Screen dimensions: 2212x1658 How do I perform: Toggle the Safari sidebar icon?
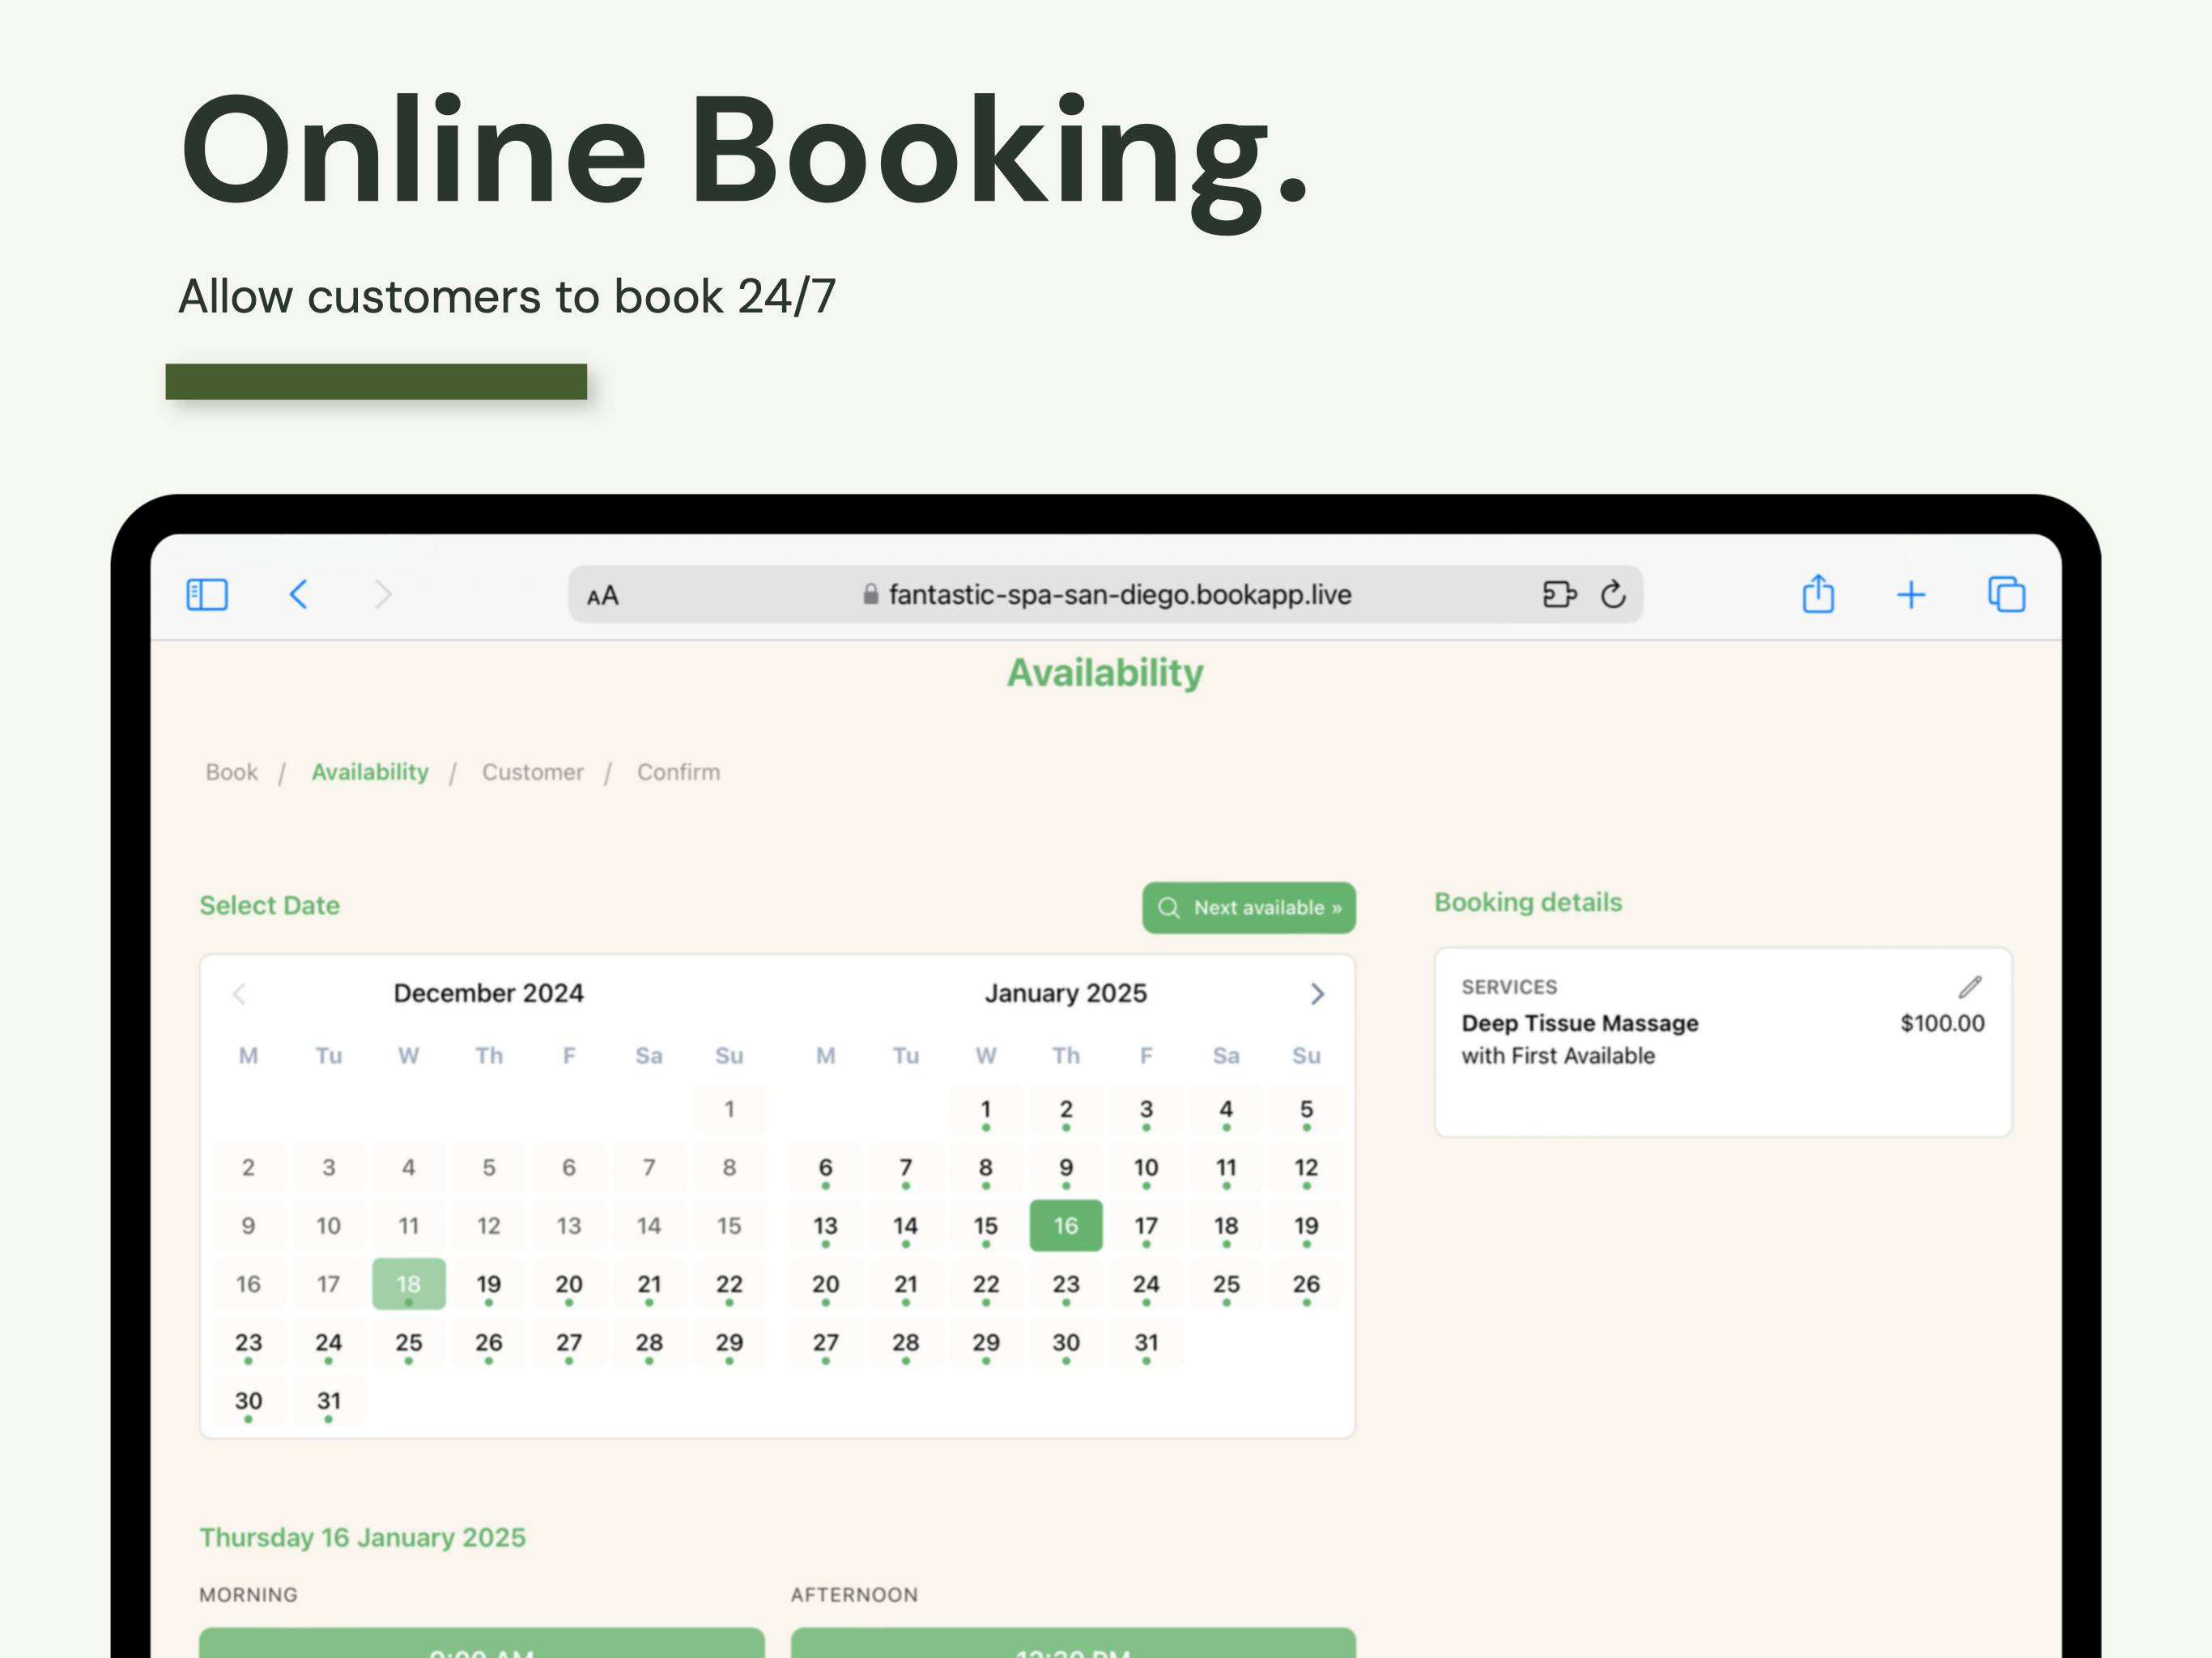[x=207, y=595]
